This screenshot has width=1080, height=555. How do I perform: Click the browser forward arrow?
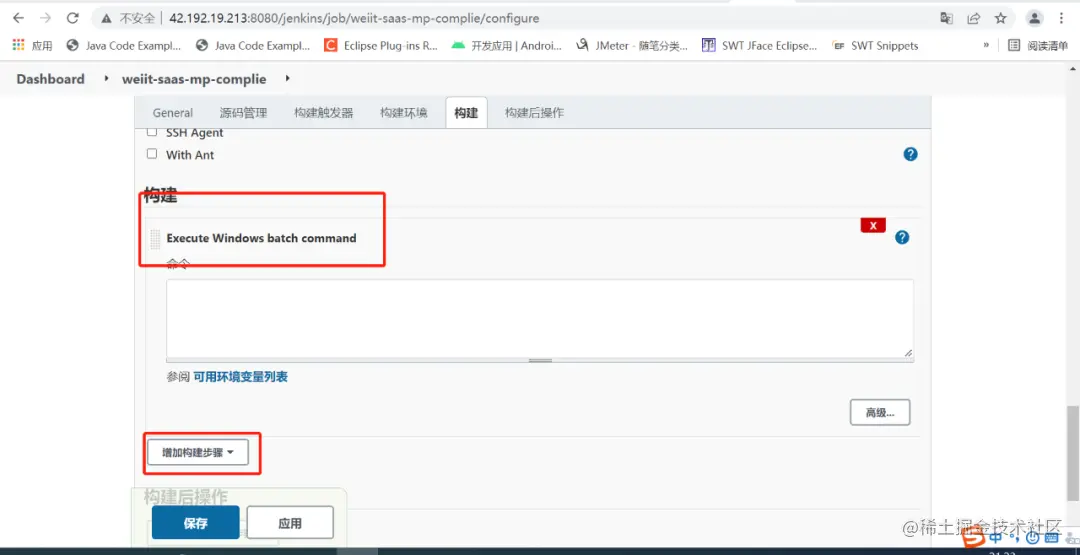(45, 19)
